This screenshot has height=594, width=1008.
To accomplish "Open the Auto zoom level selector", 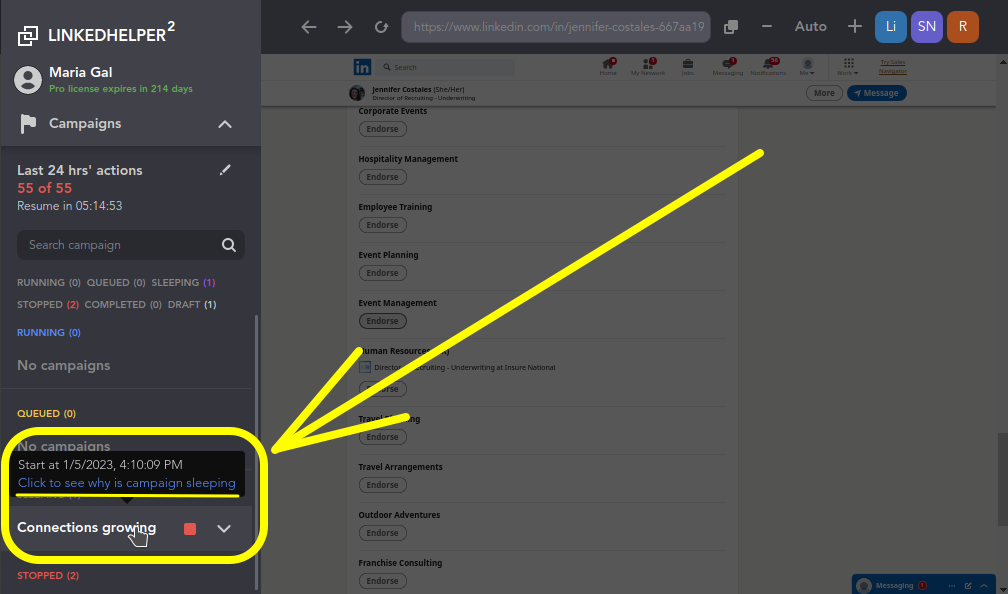I will (810, 27).
